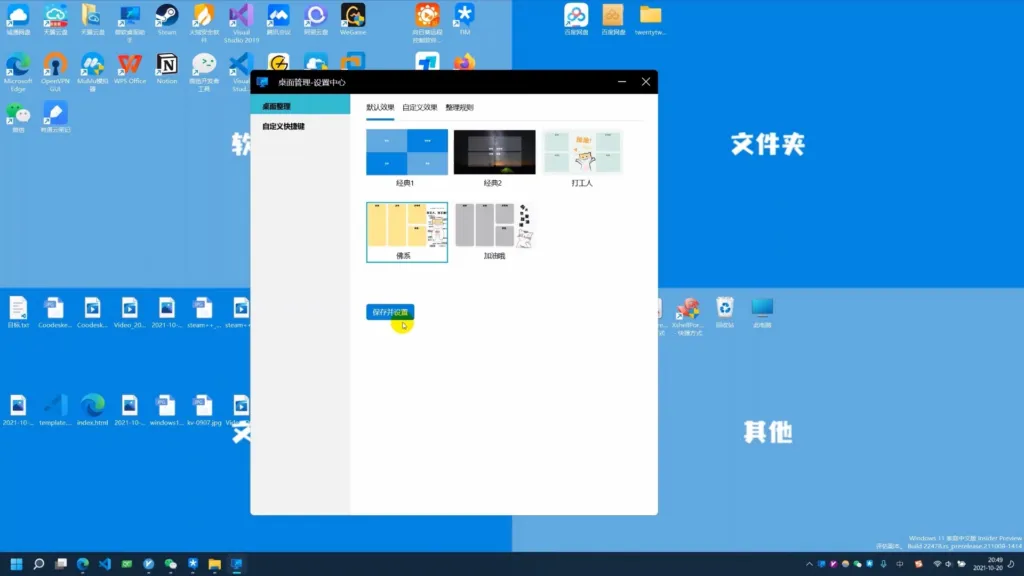
Task: Click the Wi-Fi network tray icon
Action: 937,564
